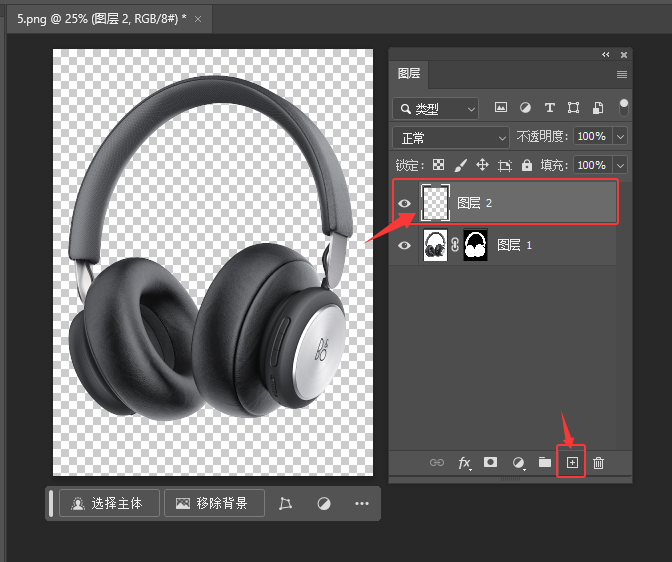Switch to the 图层 panel tab

tap(409, 74)
